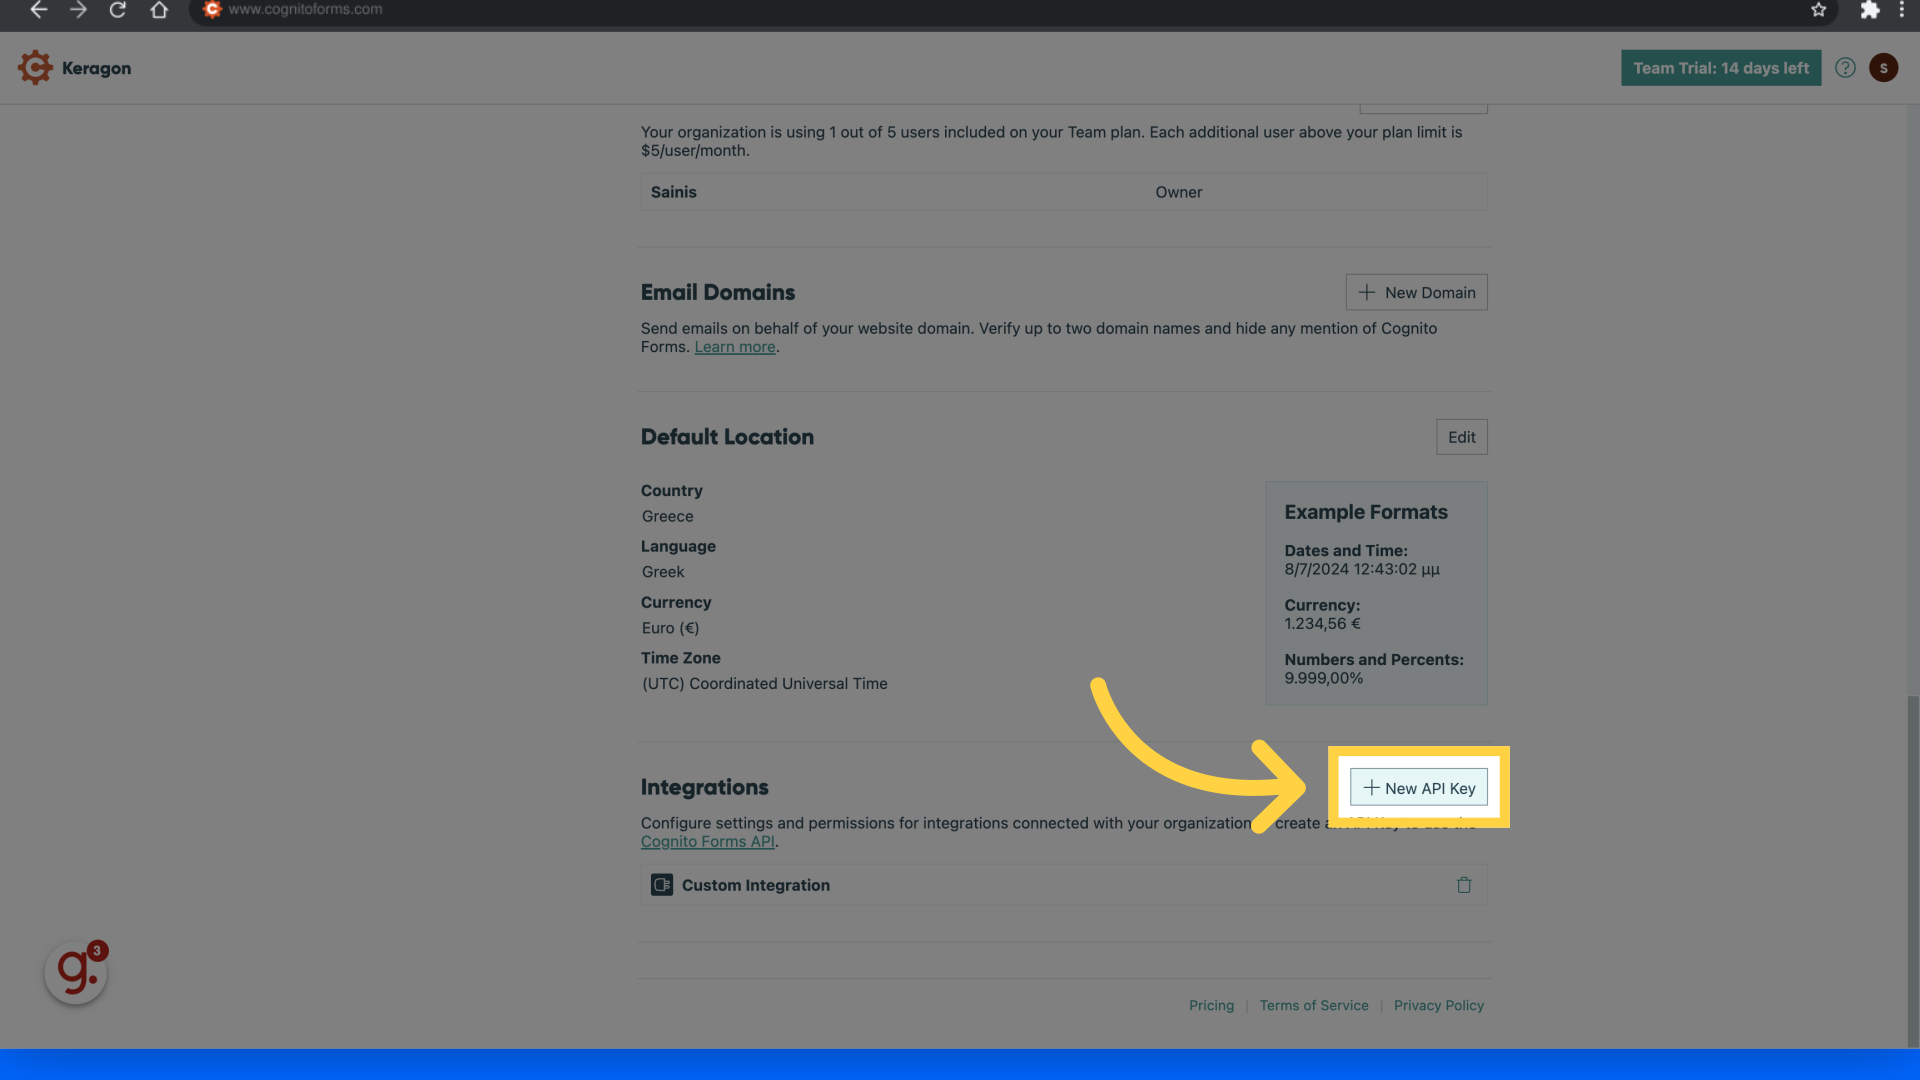Screen dimensions: 1920x1080
Task: Click the browser forward arrow
Action: (78, 10)
